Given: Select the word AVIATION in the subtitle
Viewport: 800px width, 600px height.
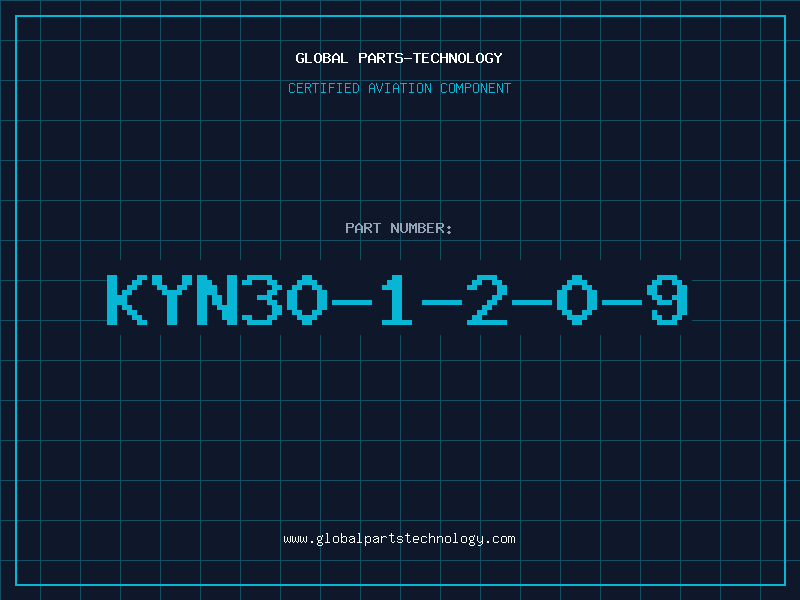Looking at the screenshot, I should coord(400,88).
